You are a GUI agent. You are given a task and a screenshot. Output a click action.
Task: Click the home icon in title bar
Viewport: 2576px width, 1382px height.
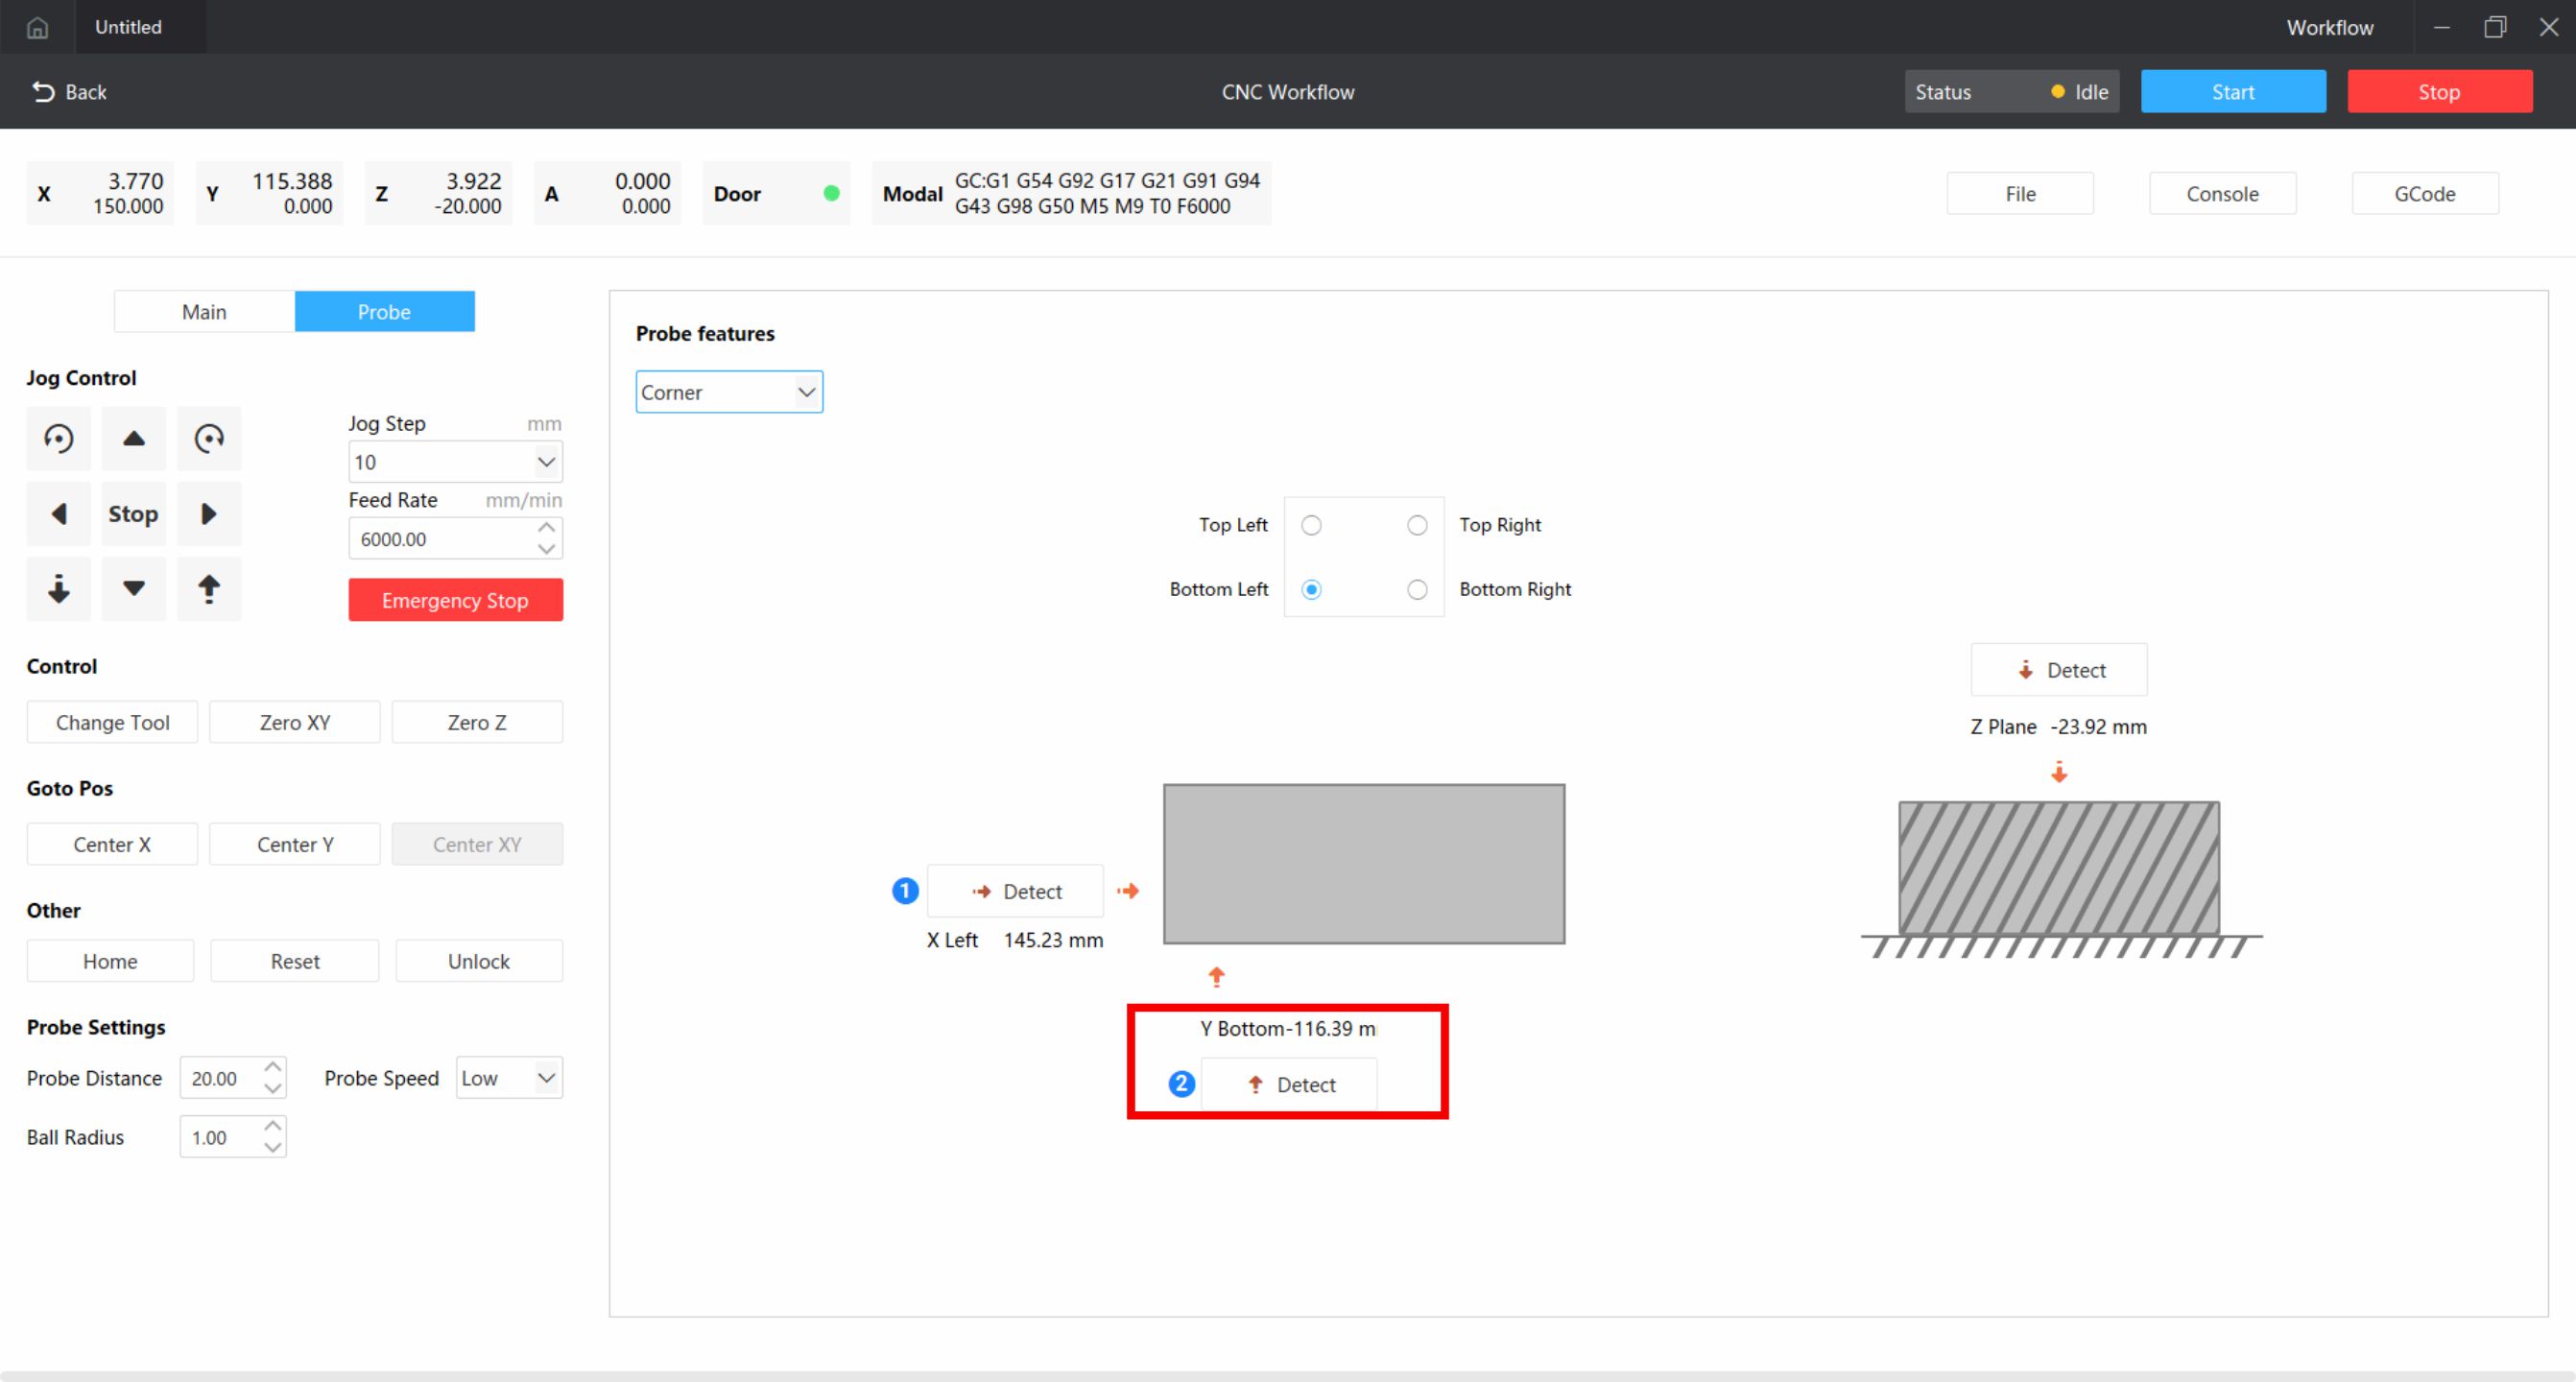[x=37, y=27]
